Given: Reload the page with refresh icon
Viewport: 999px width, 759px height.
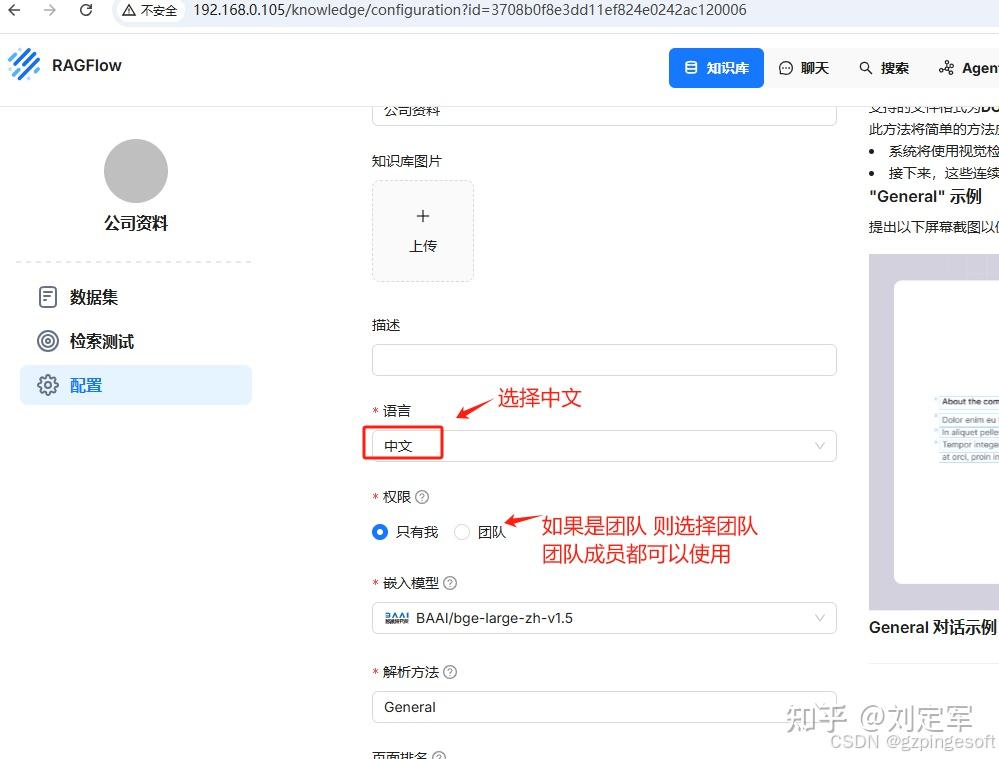Looking at the screenshot, I should click(x=86, y=10).
